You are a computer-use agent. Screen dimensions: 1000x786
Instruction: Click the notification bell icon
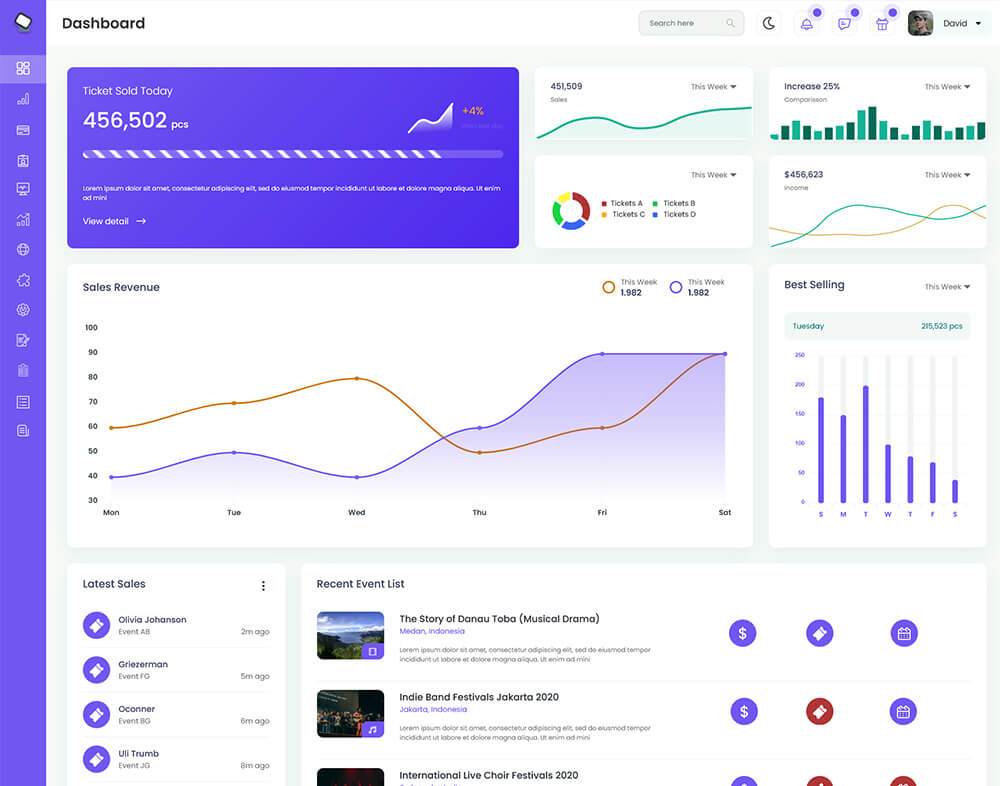806,24
